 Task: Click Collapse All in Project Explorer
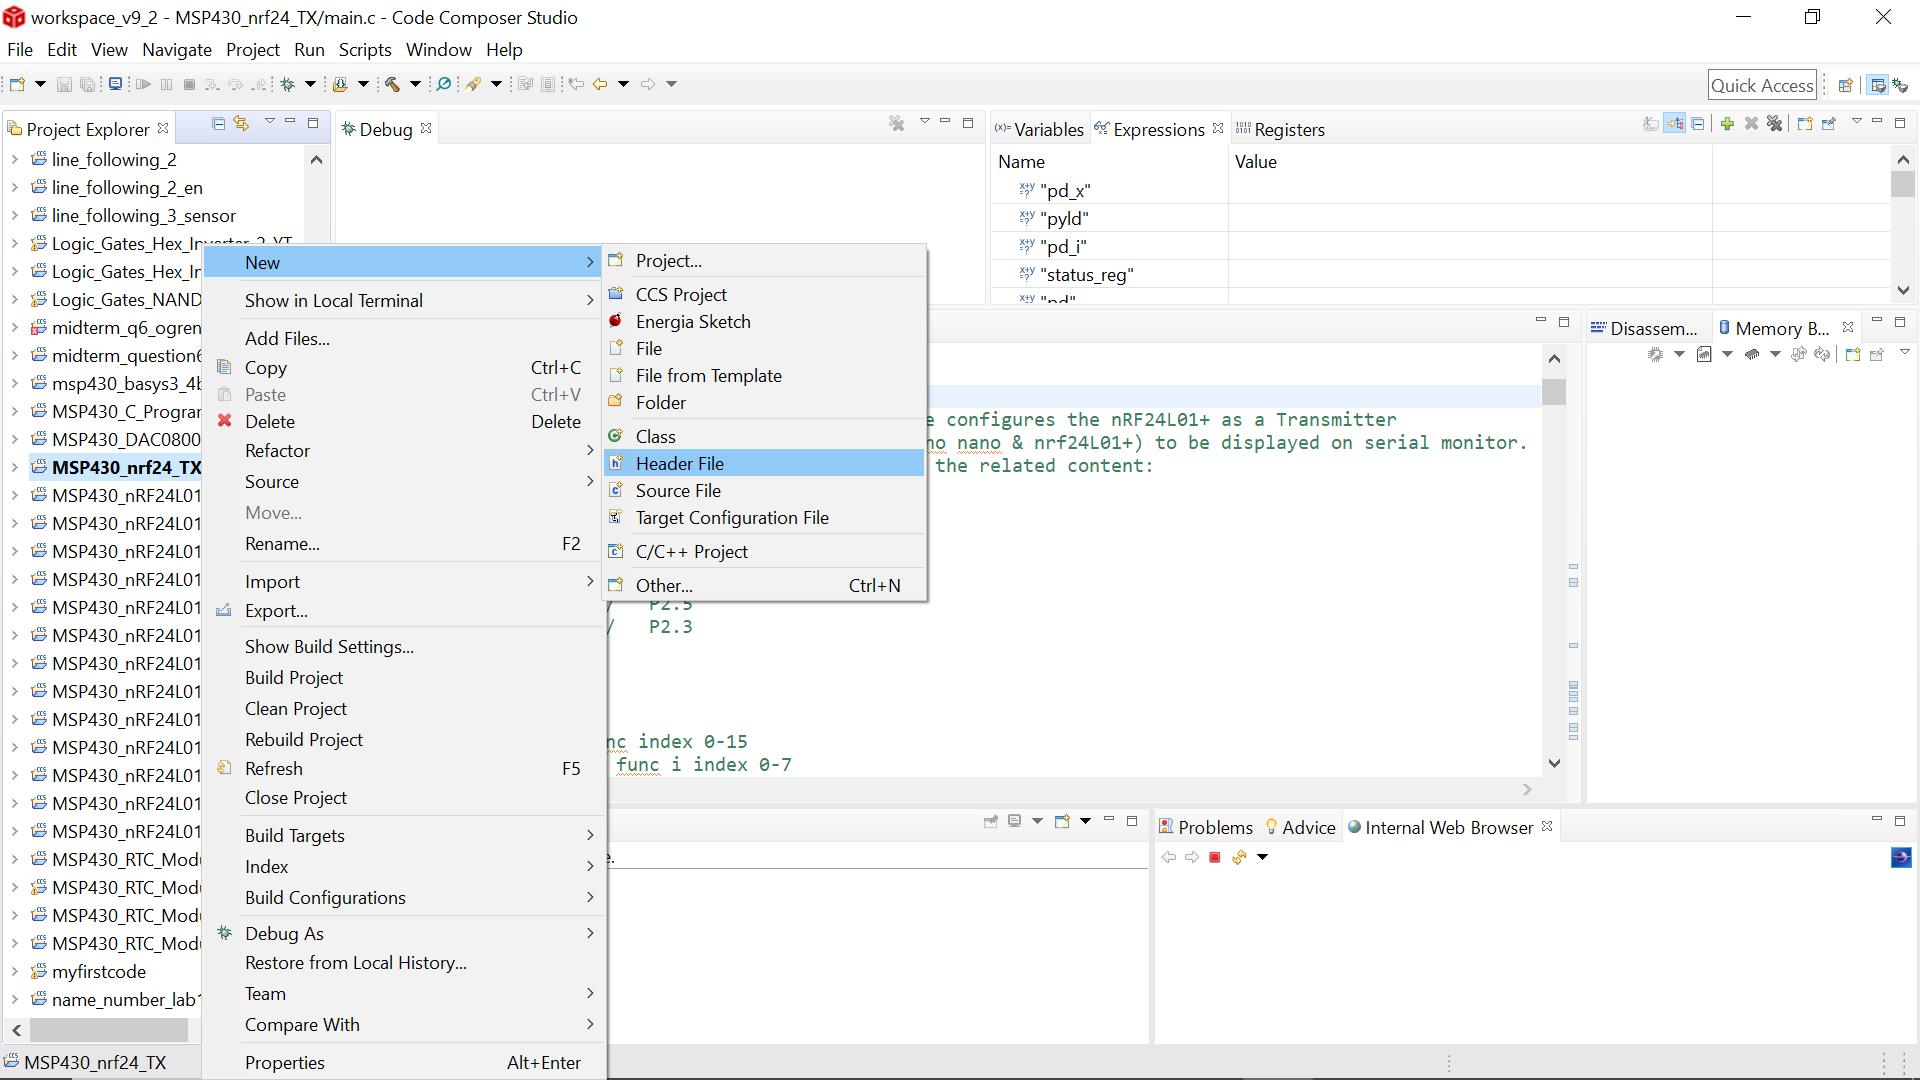(x=218, y=123)
